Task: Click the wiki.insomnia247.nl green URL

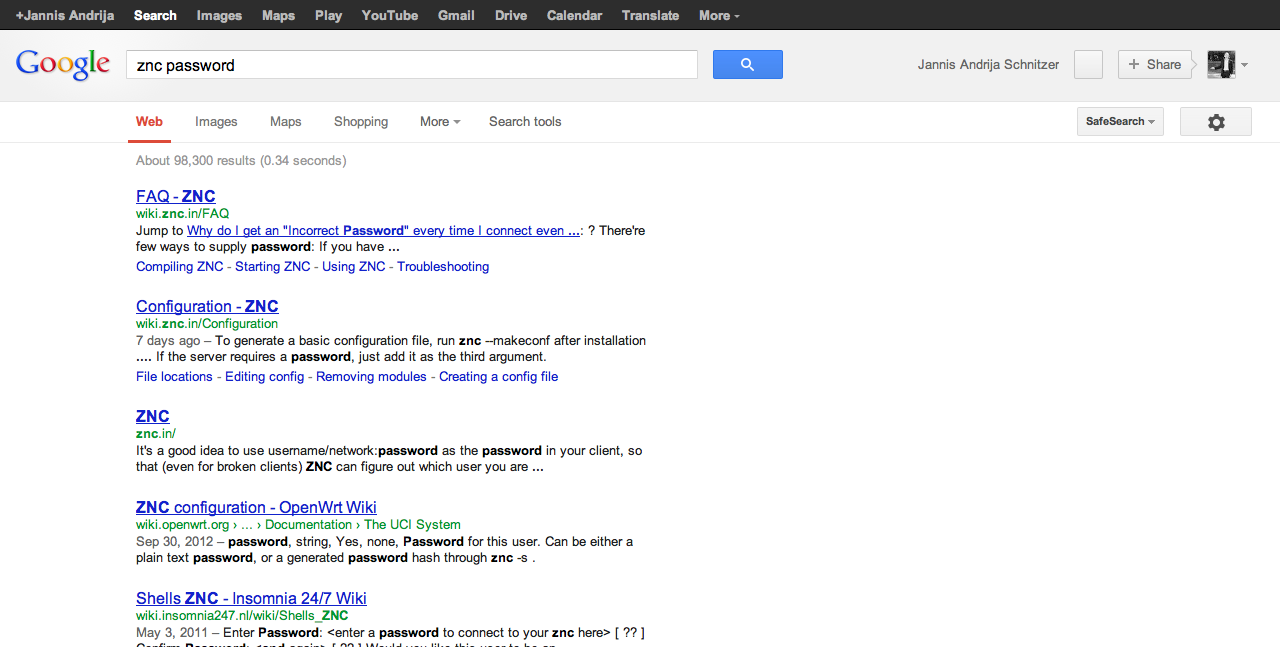Action: (242, 616)
